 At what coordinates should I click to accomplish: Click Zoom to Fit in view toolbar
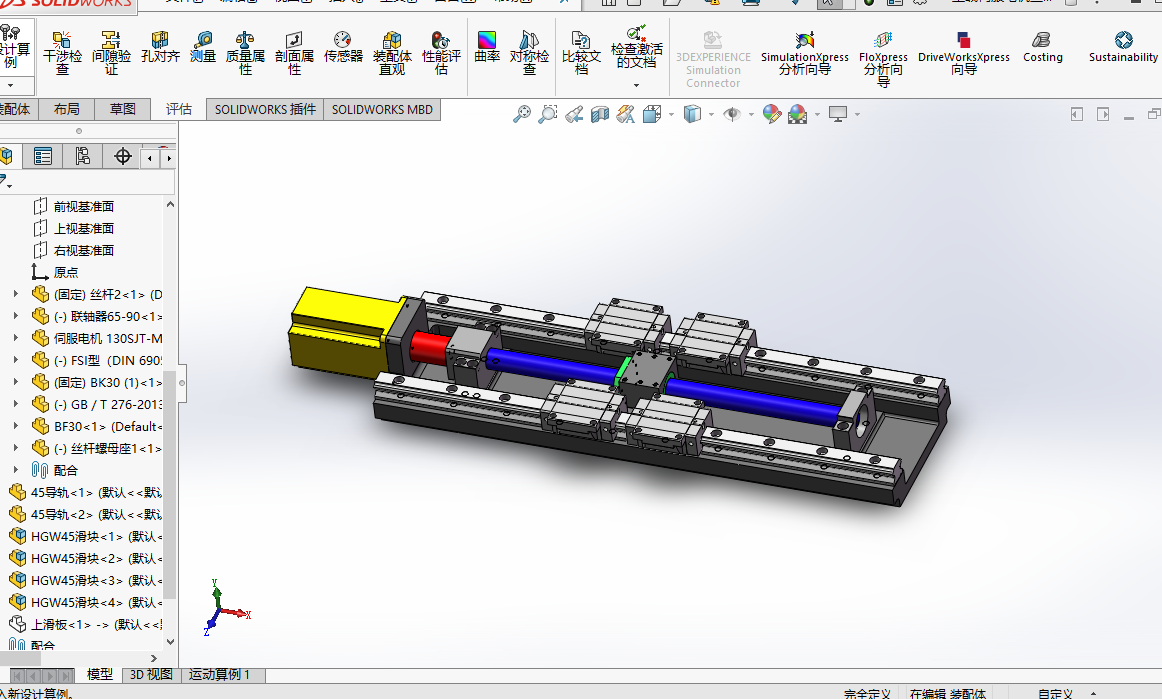pyautogui.click(x=522, y=114)
